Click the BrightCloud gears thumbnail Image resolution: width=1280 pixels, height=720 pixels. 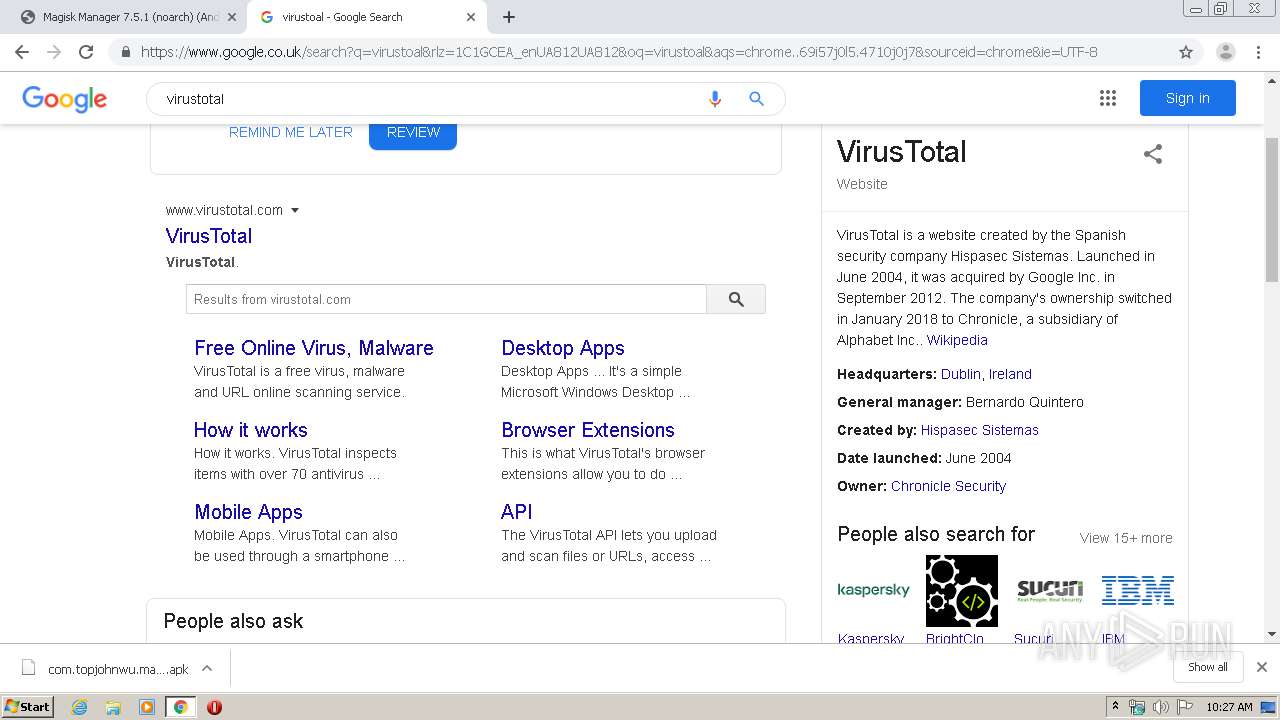pos(962,590)
